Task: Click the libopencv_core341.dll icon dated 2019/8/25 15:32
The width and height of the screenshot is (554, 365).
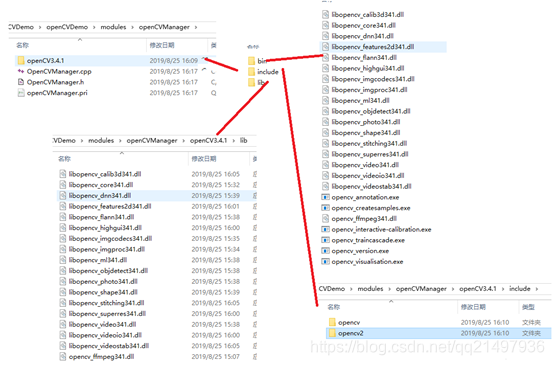Action: [x=63, y=185]
